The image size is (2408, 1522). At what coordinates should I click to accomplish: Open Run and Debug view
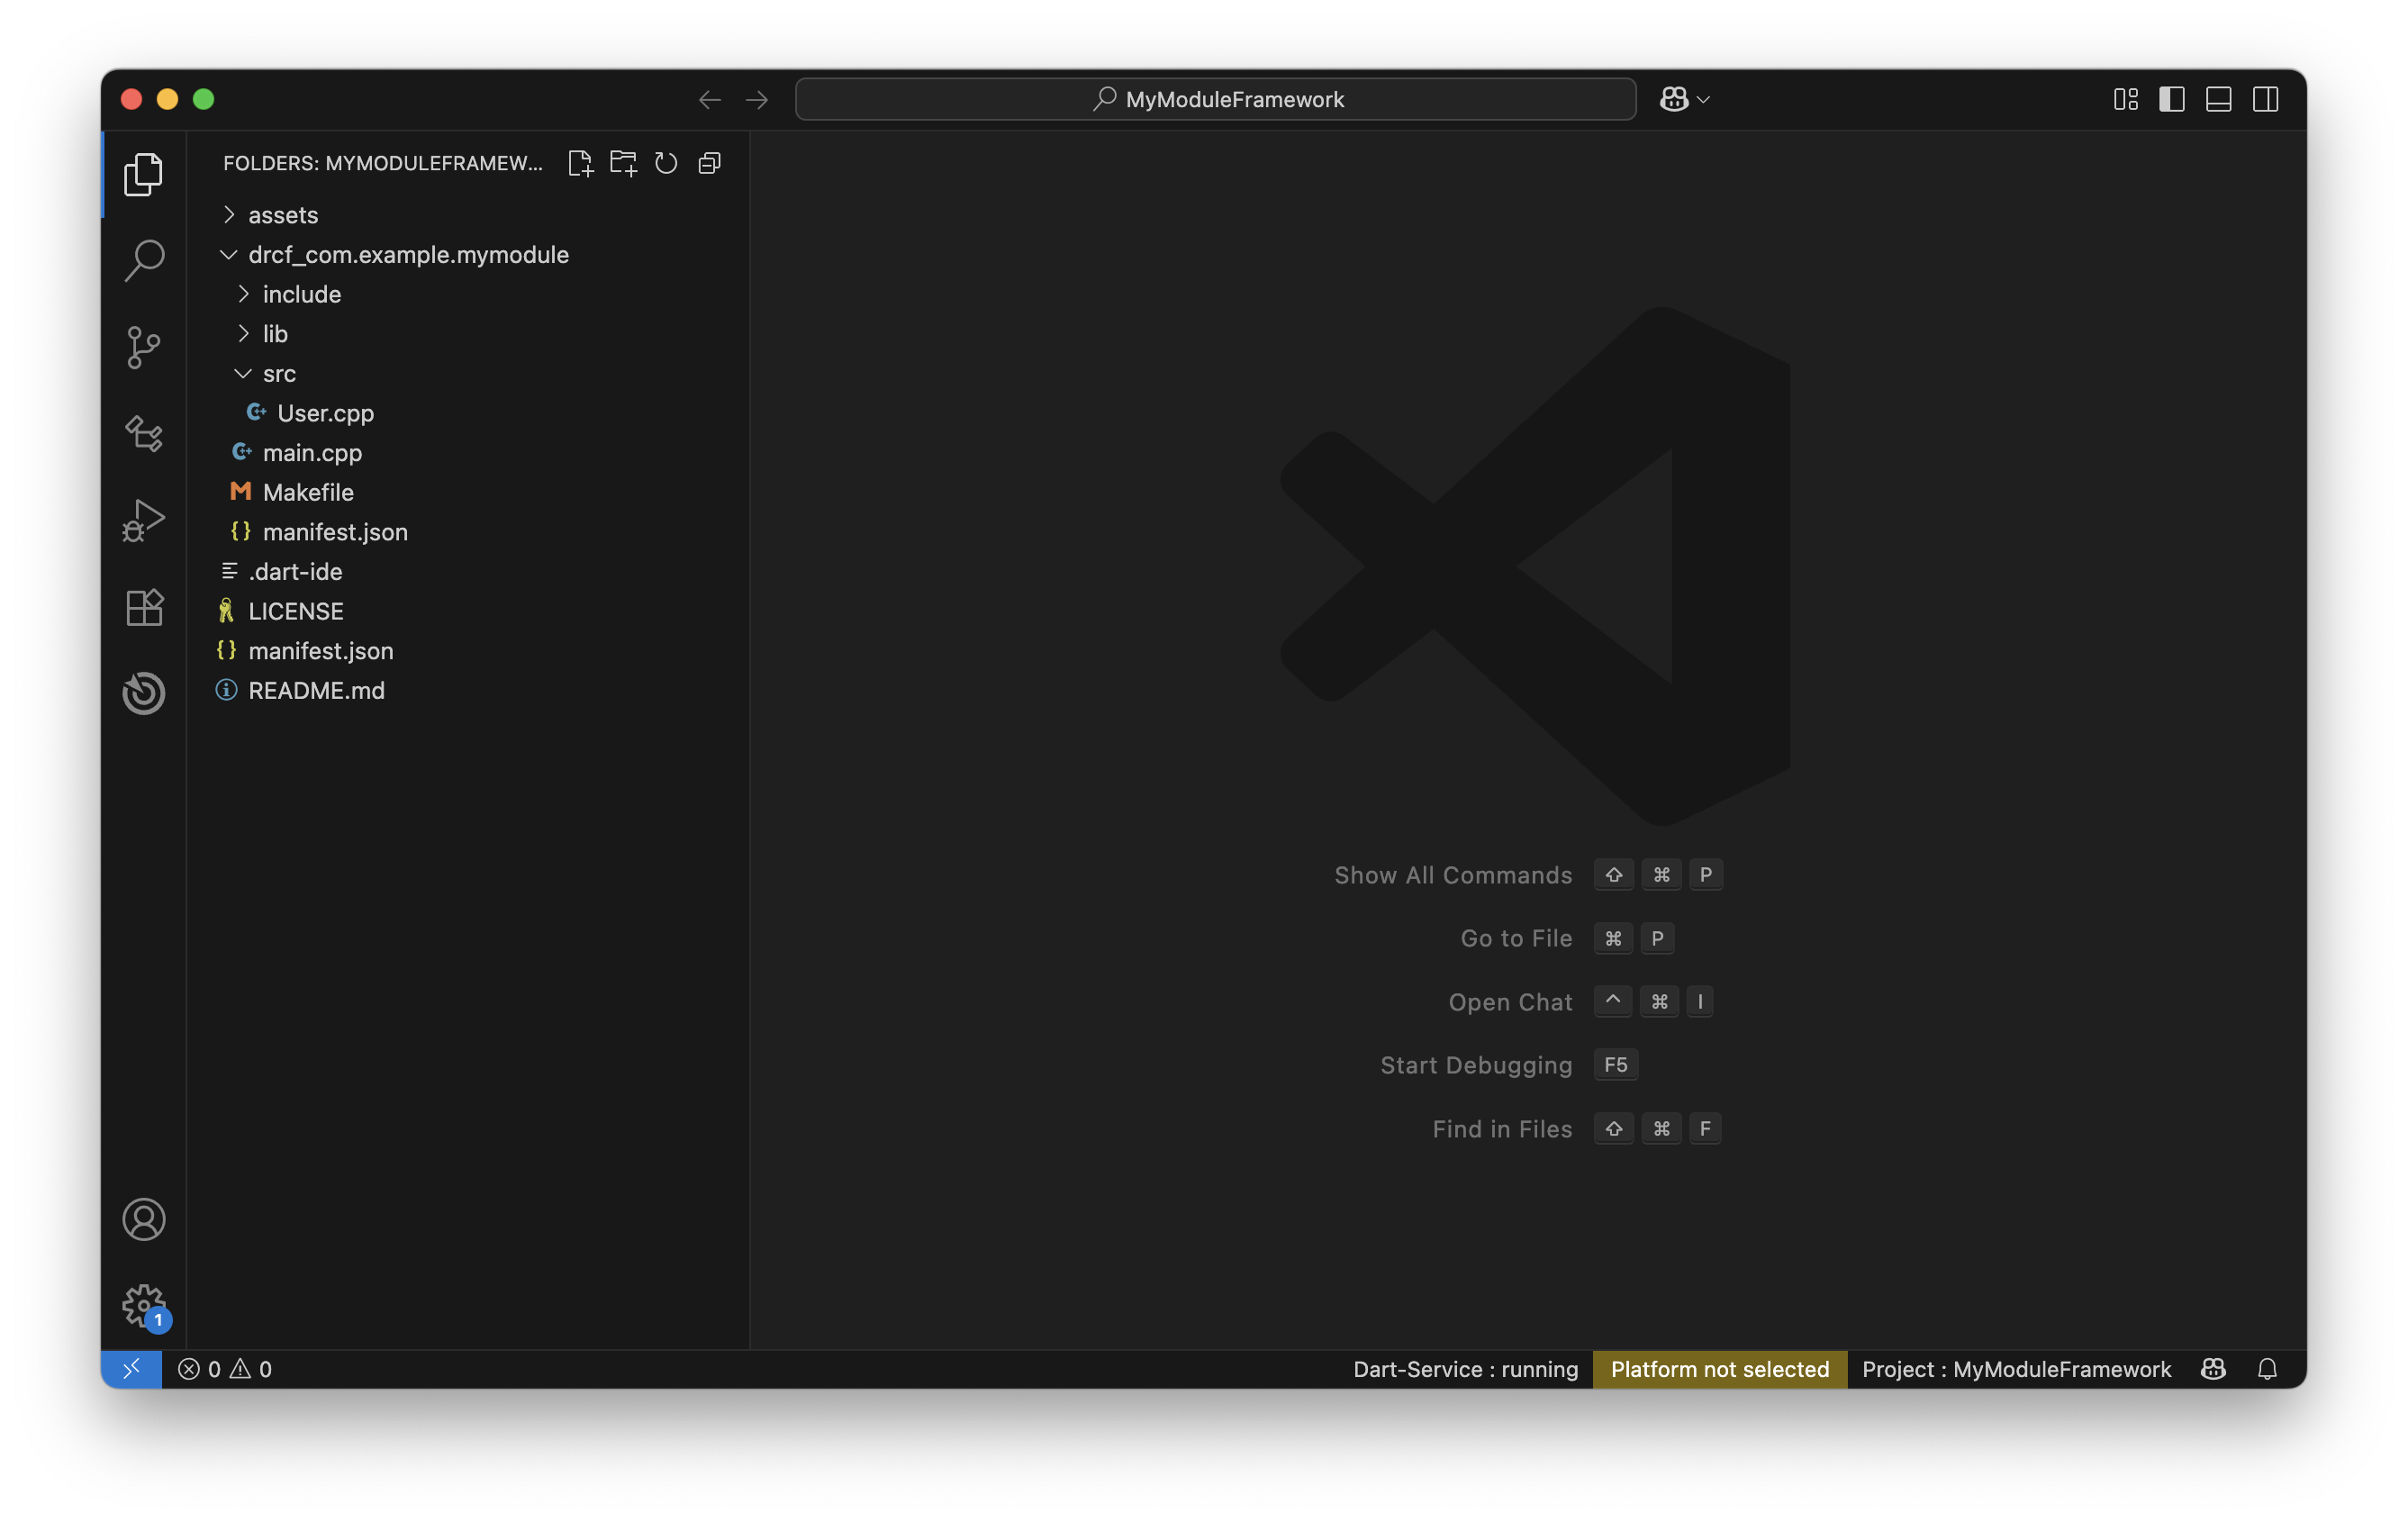click(144, 520)
